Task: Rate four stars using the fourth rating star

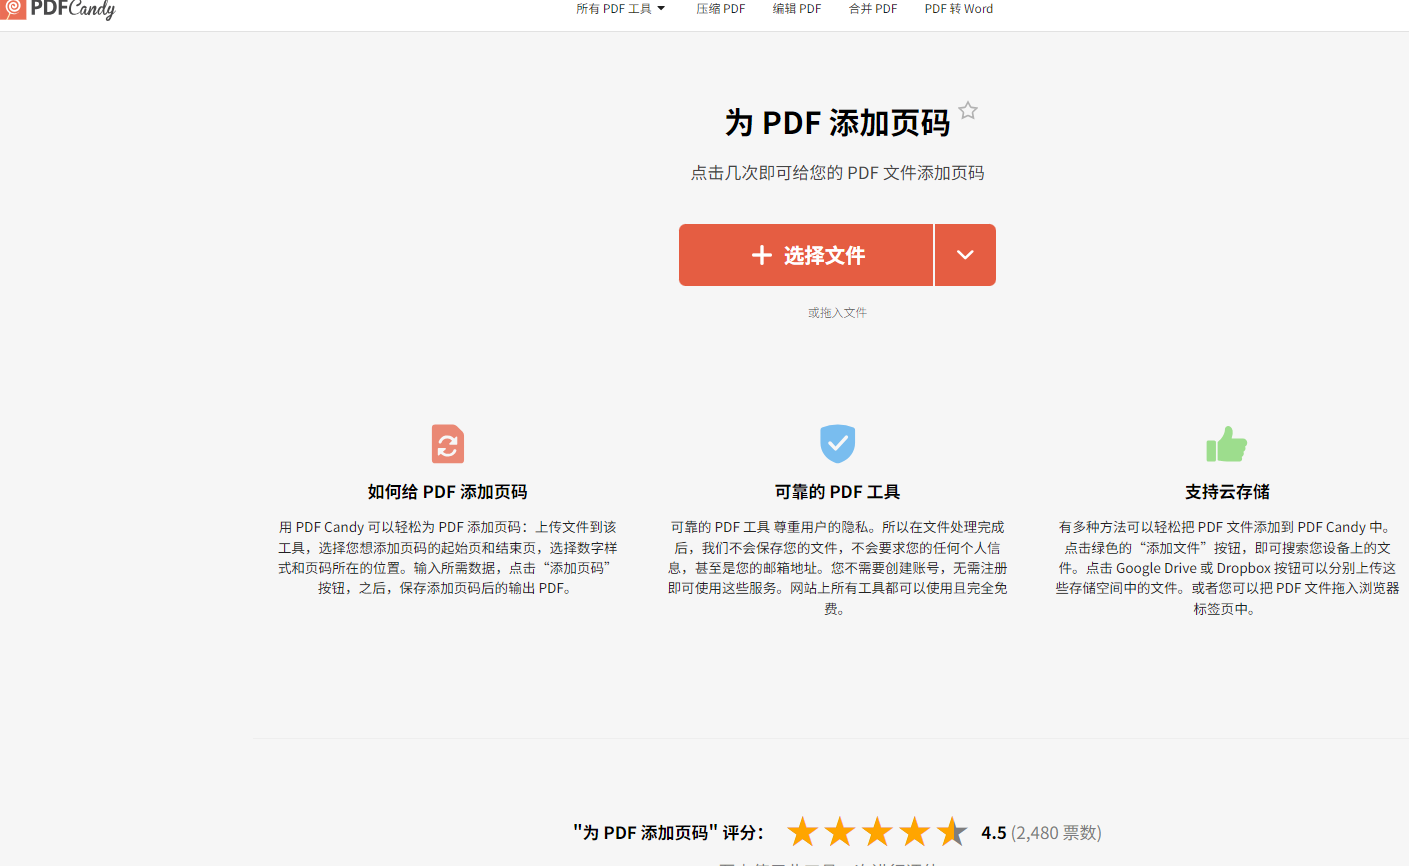Action: [x=914, y=832]
